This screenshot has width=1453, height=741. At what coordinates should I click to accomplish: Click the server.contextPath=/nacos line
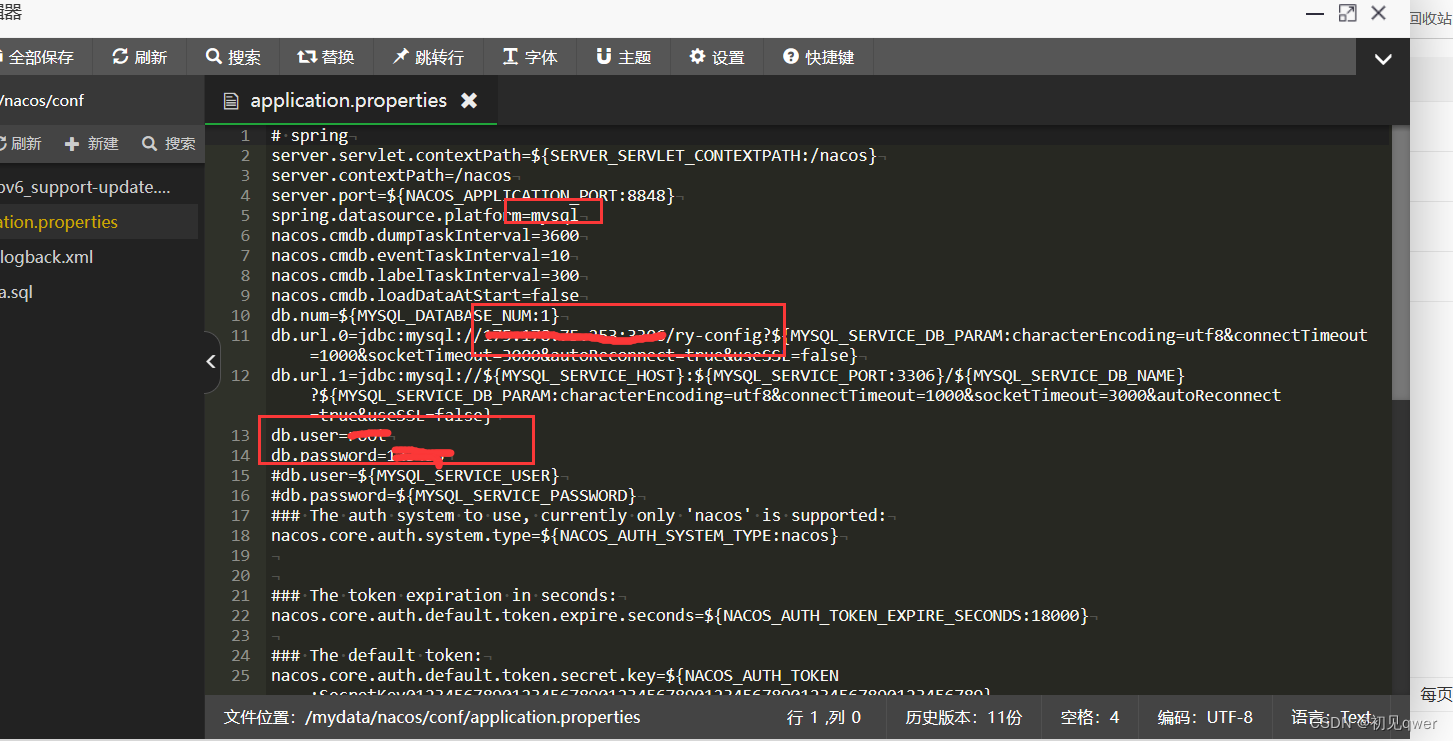(x=391, y=175)
